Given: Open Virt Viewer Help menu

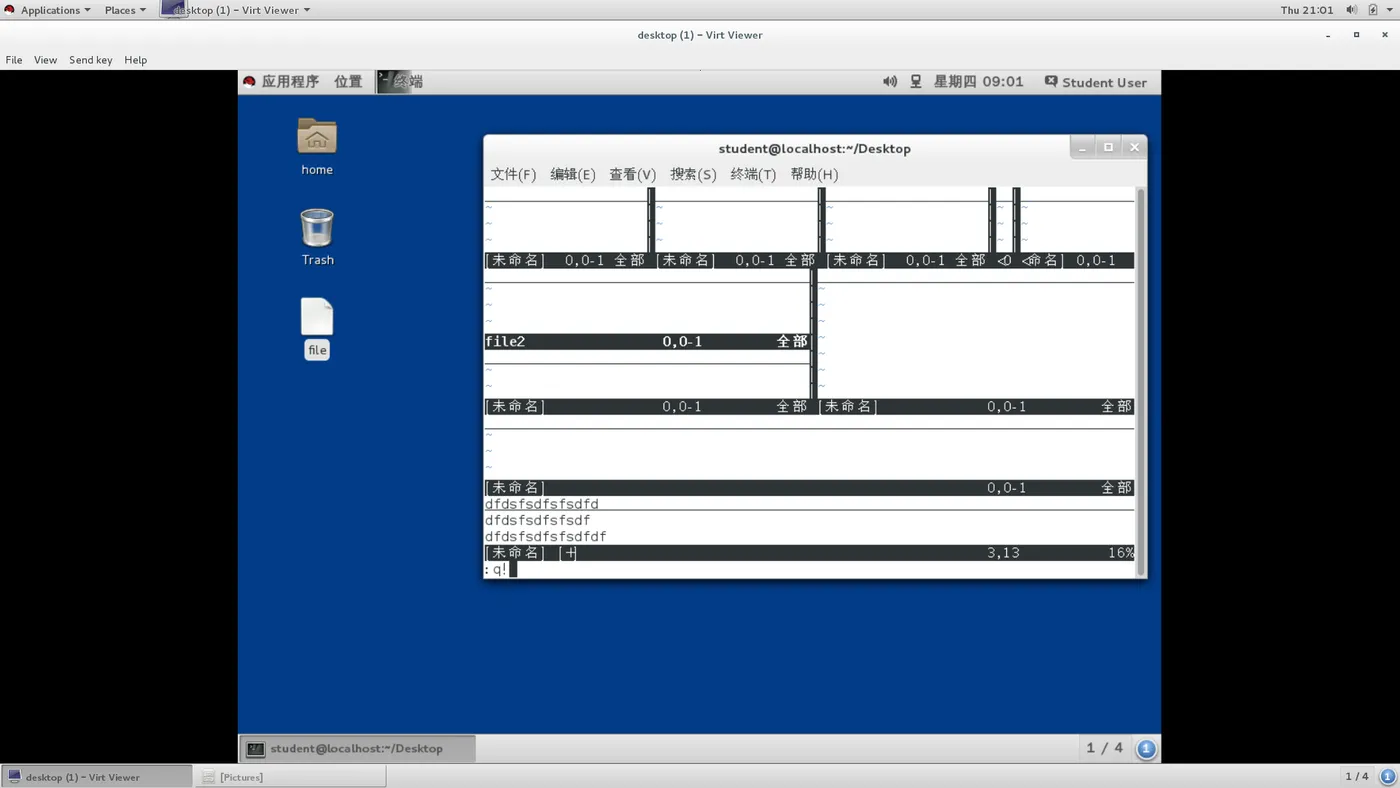Looking at the screenshot, I should pos(135,60).
